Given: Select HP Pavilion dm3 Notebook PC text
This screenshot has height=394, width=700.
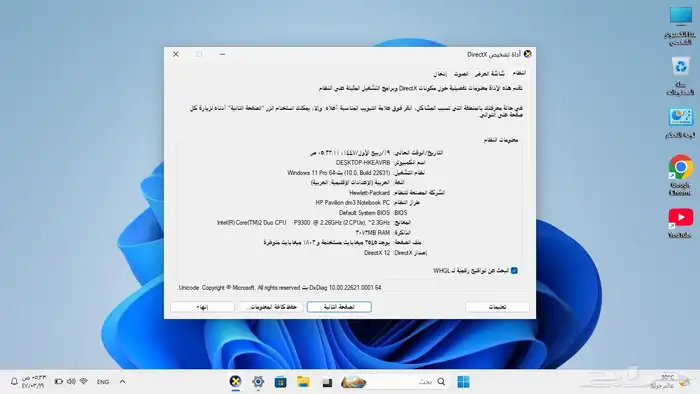Looking at the screenshot, I should [x=353, y=203].
